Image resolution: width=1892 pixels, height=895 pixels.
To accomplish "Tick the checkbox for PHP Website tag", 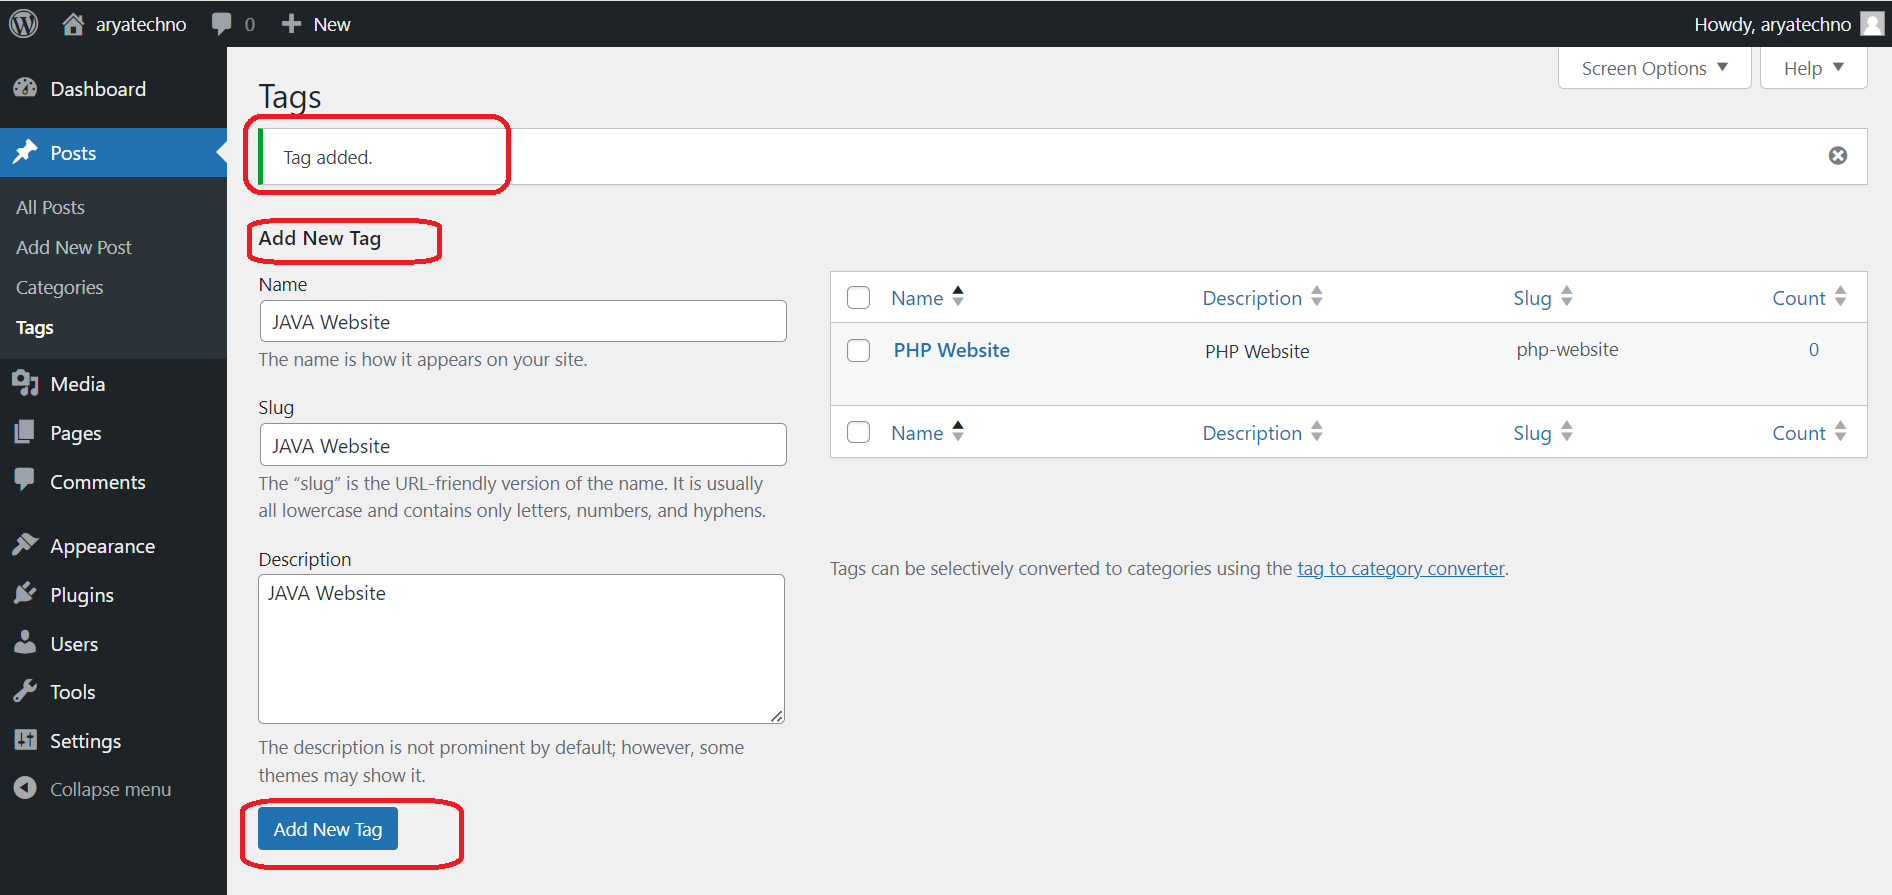I will coord(858,351).
